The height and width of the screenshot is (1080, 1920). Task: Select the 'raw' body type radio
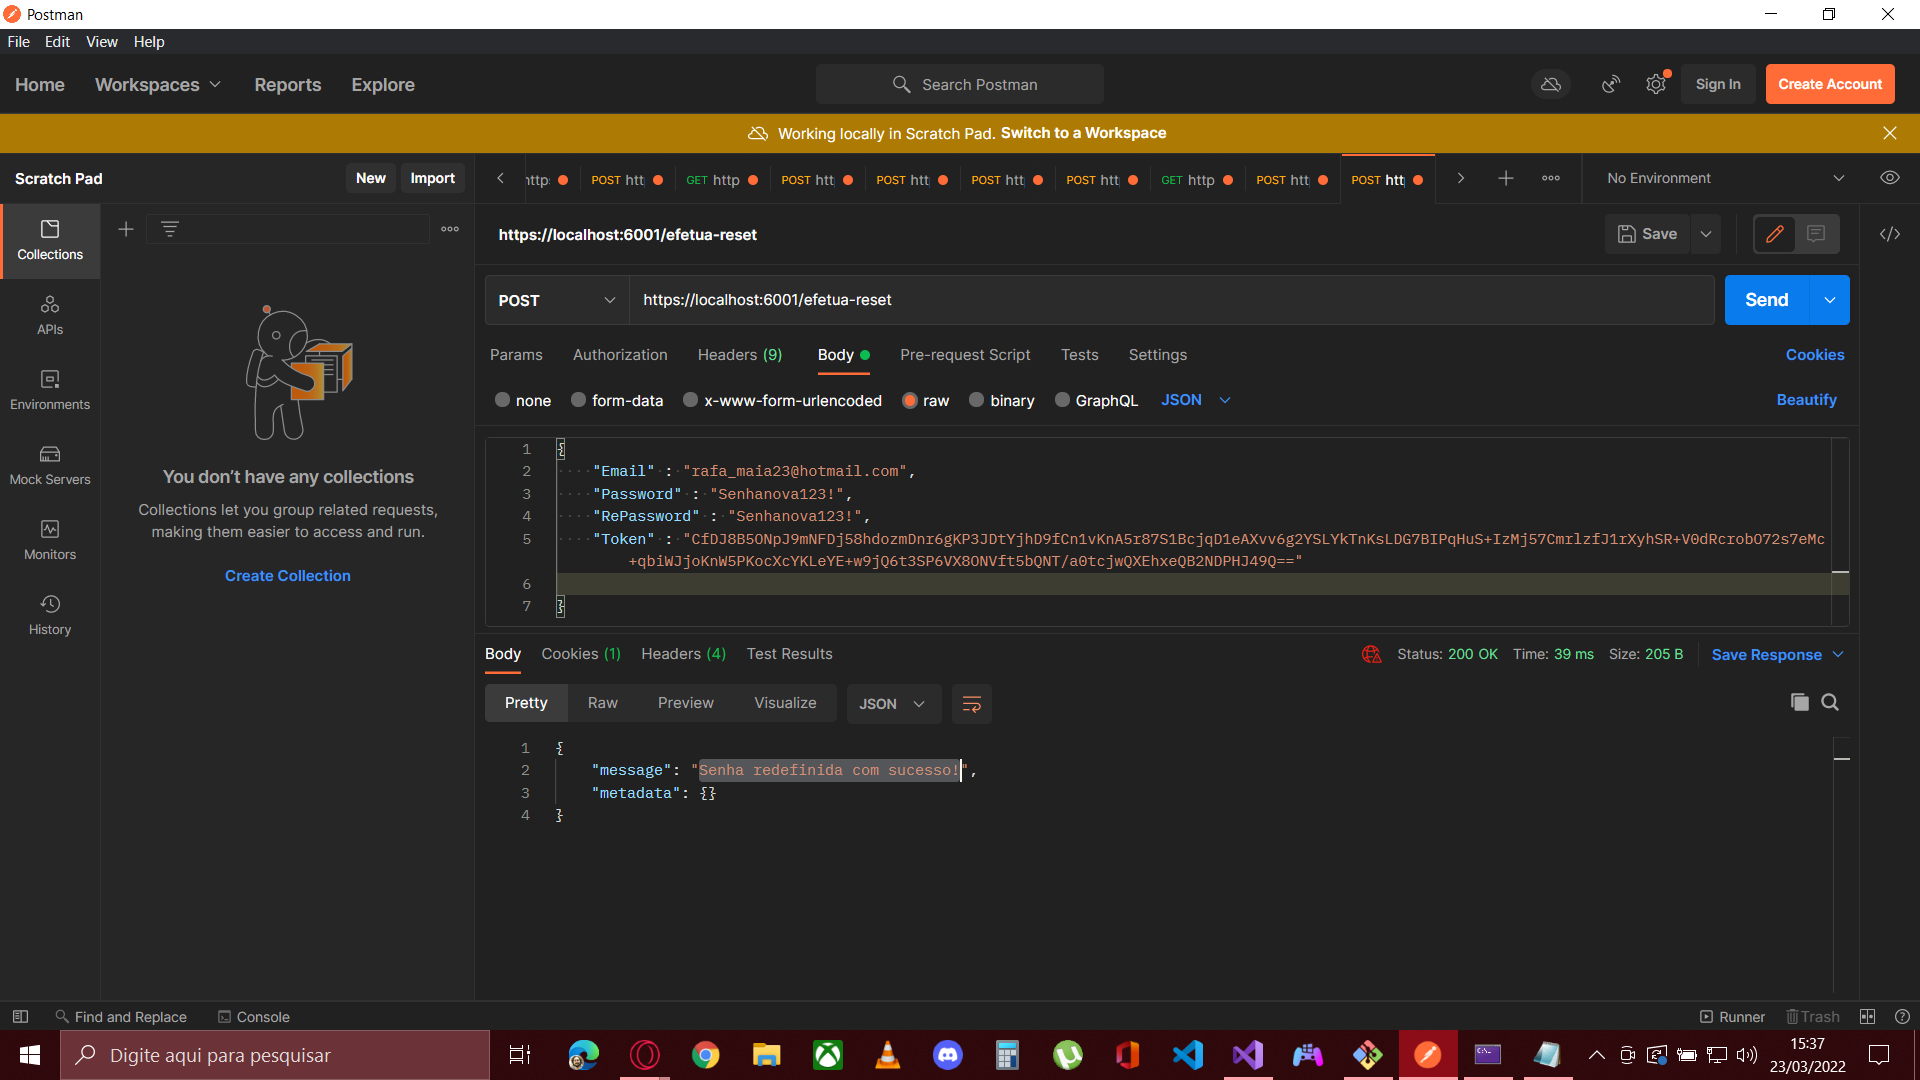pyautogui.click(x=910, y=400)
